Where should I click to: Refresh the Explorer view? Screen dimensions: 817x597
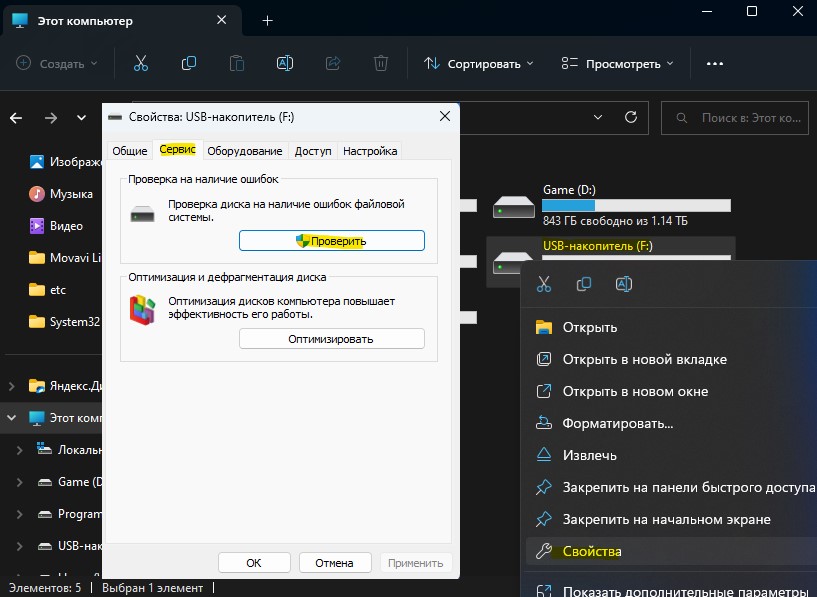pos(631,117)
